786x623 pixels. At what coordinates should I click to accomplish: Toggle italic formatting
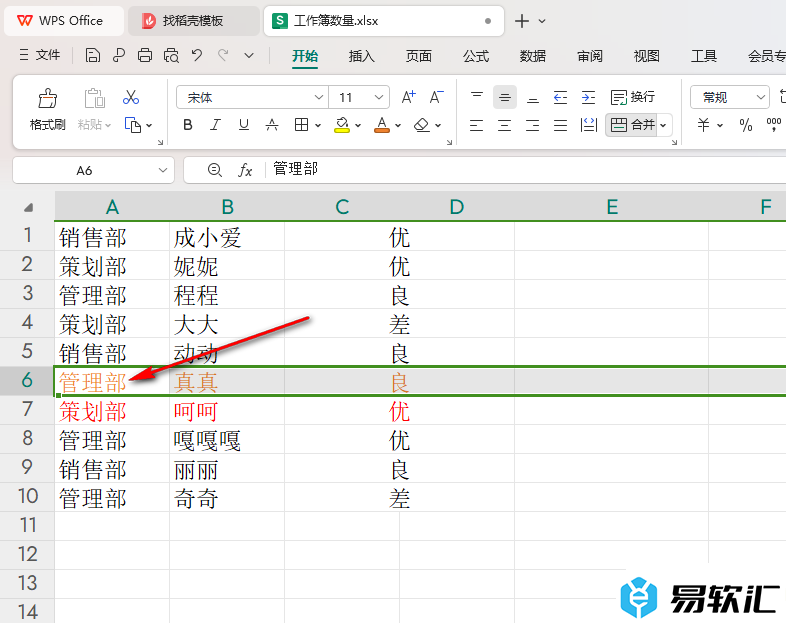(216, 125)
